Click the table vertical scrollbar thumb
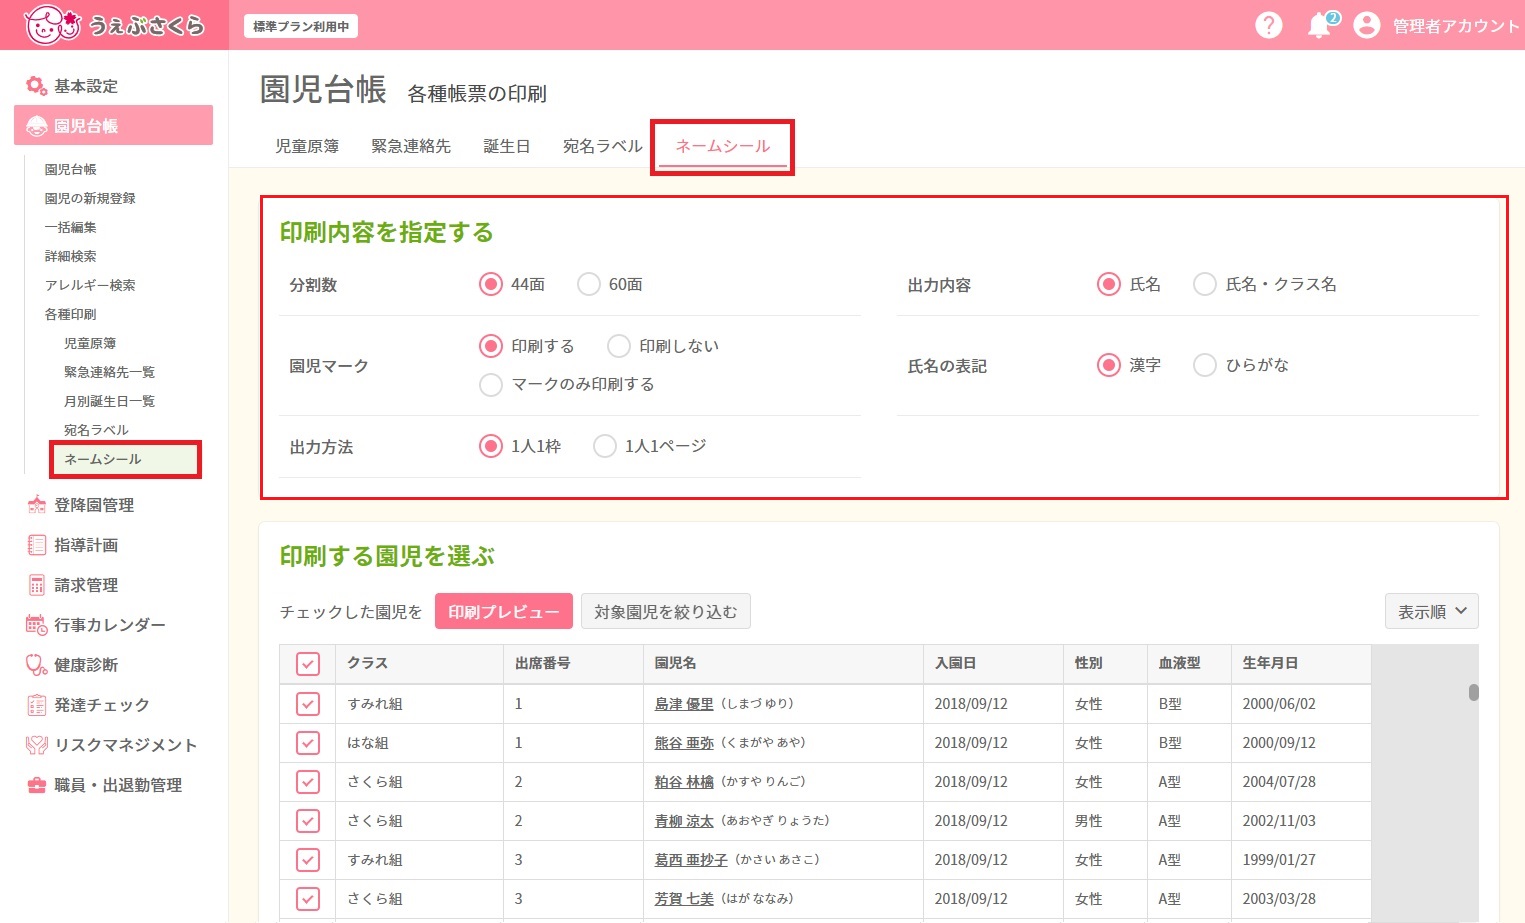1525x923 pixels. (1473, 692)
